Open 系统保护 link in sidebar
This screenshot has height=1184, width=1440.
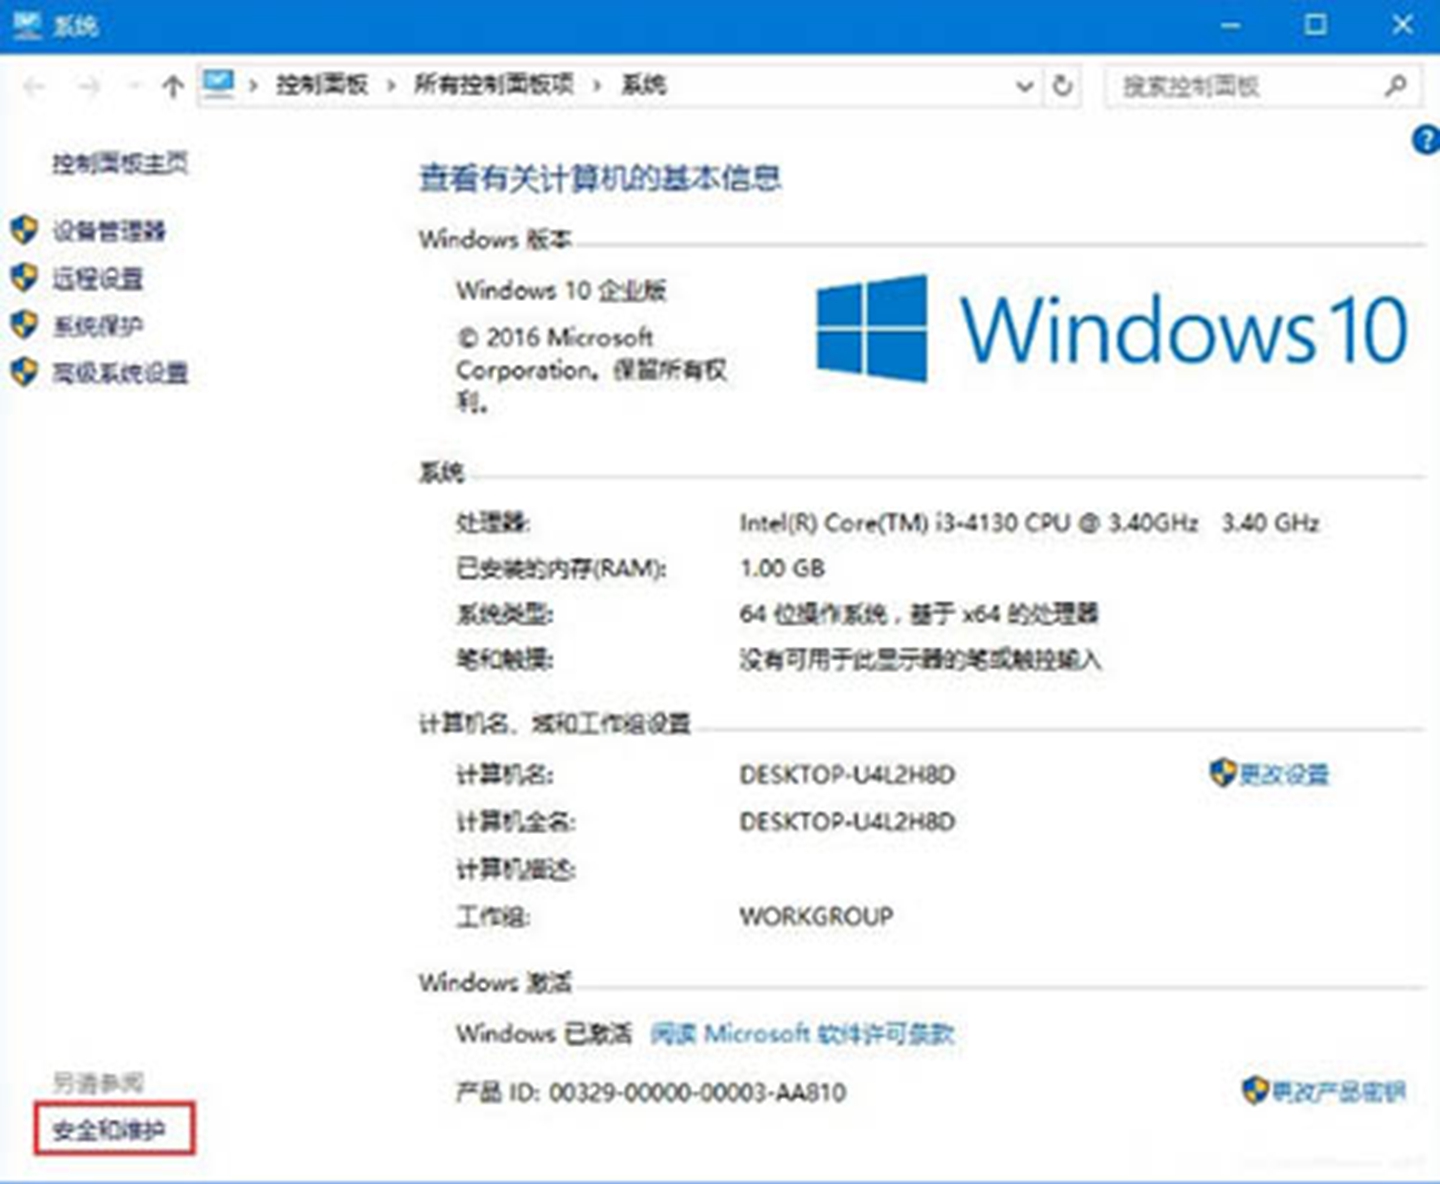coord(97,326)
